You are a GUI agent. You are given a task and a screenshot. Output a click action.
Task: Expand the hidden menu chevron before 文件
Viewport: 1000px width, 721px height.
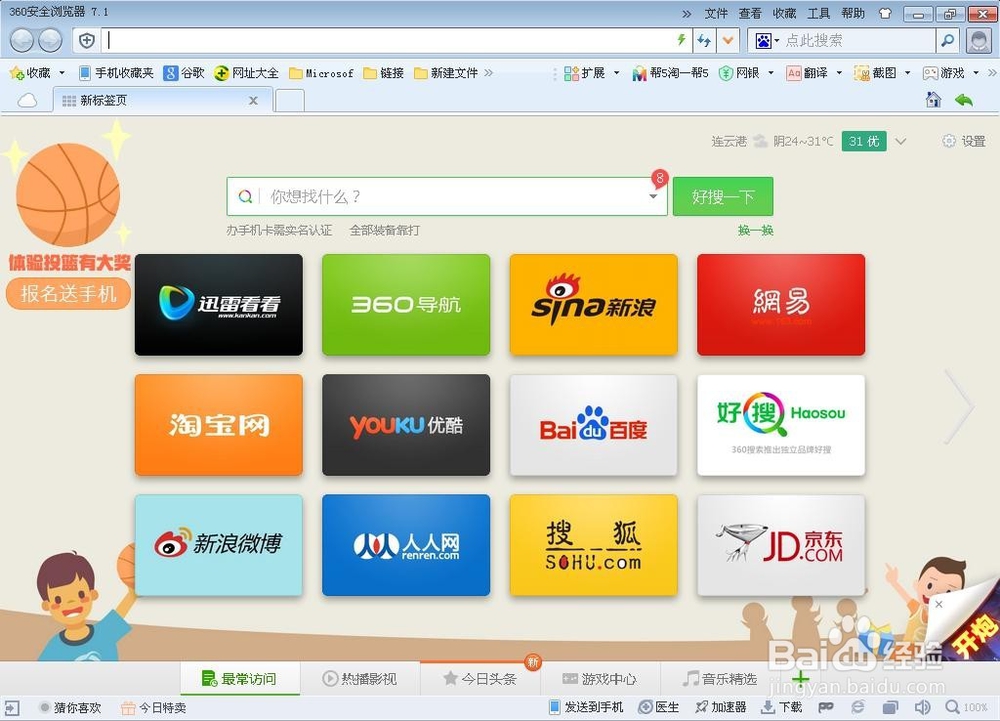click(686, 13)
